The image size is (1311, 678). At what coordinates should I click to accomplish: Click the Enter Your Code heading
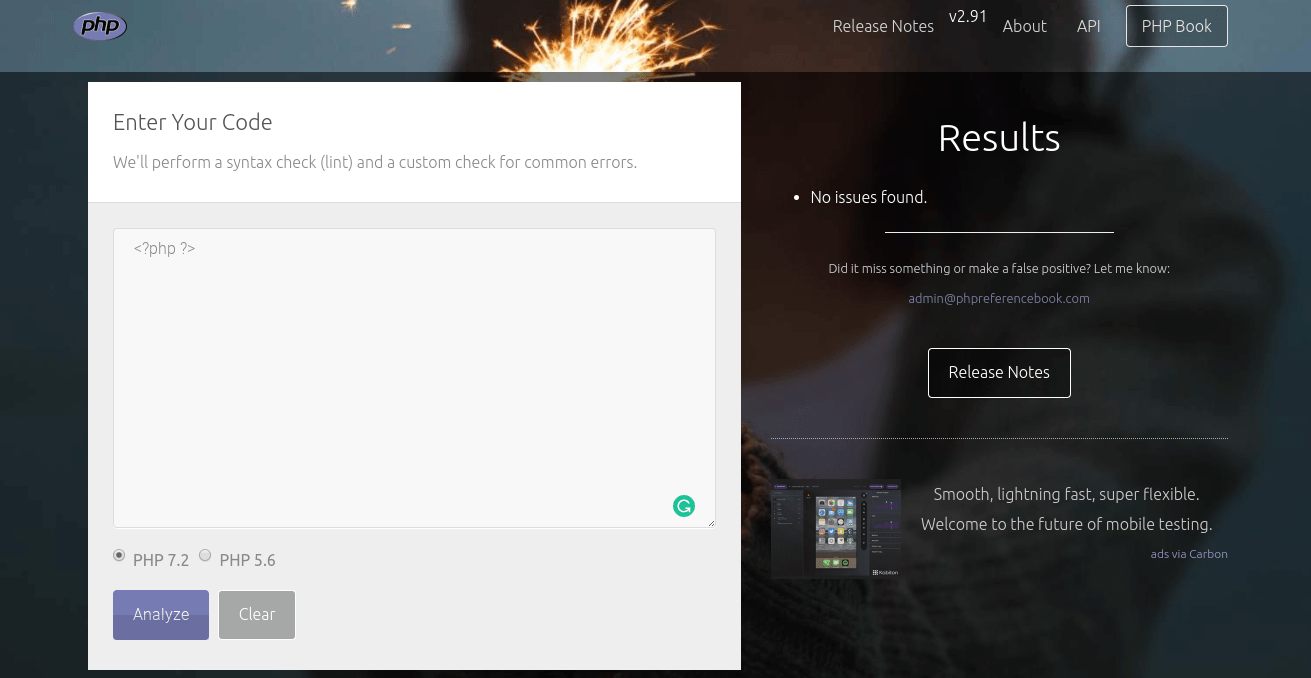[x=192, y=122]
